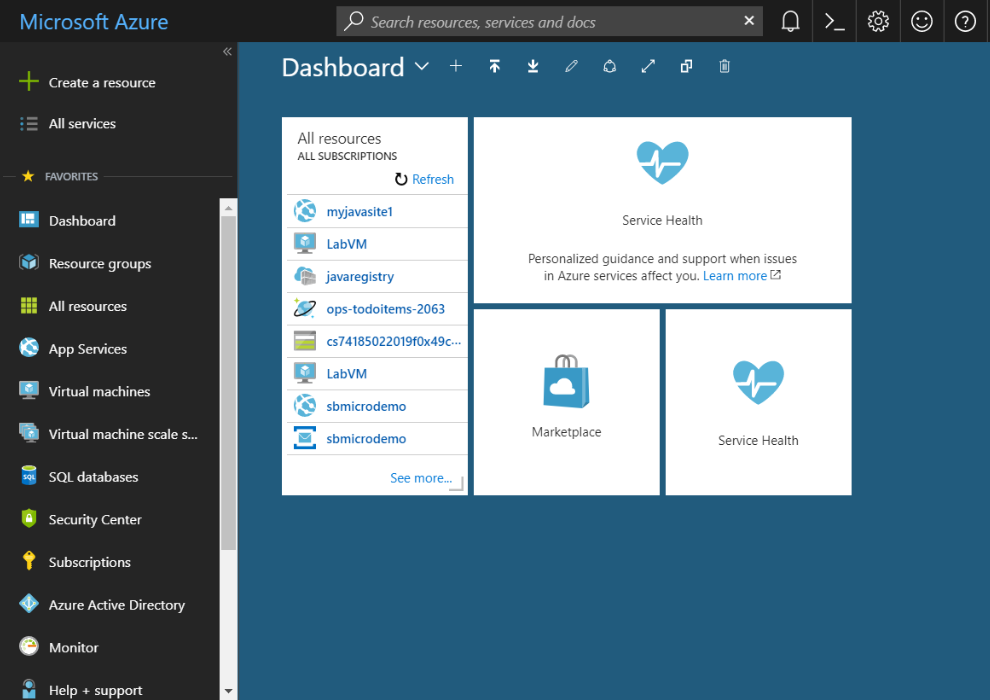Open Help + support
The image size is (990, 700).
tap(95, 691)
